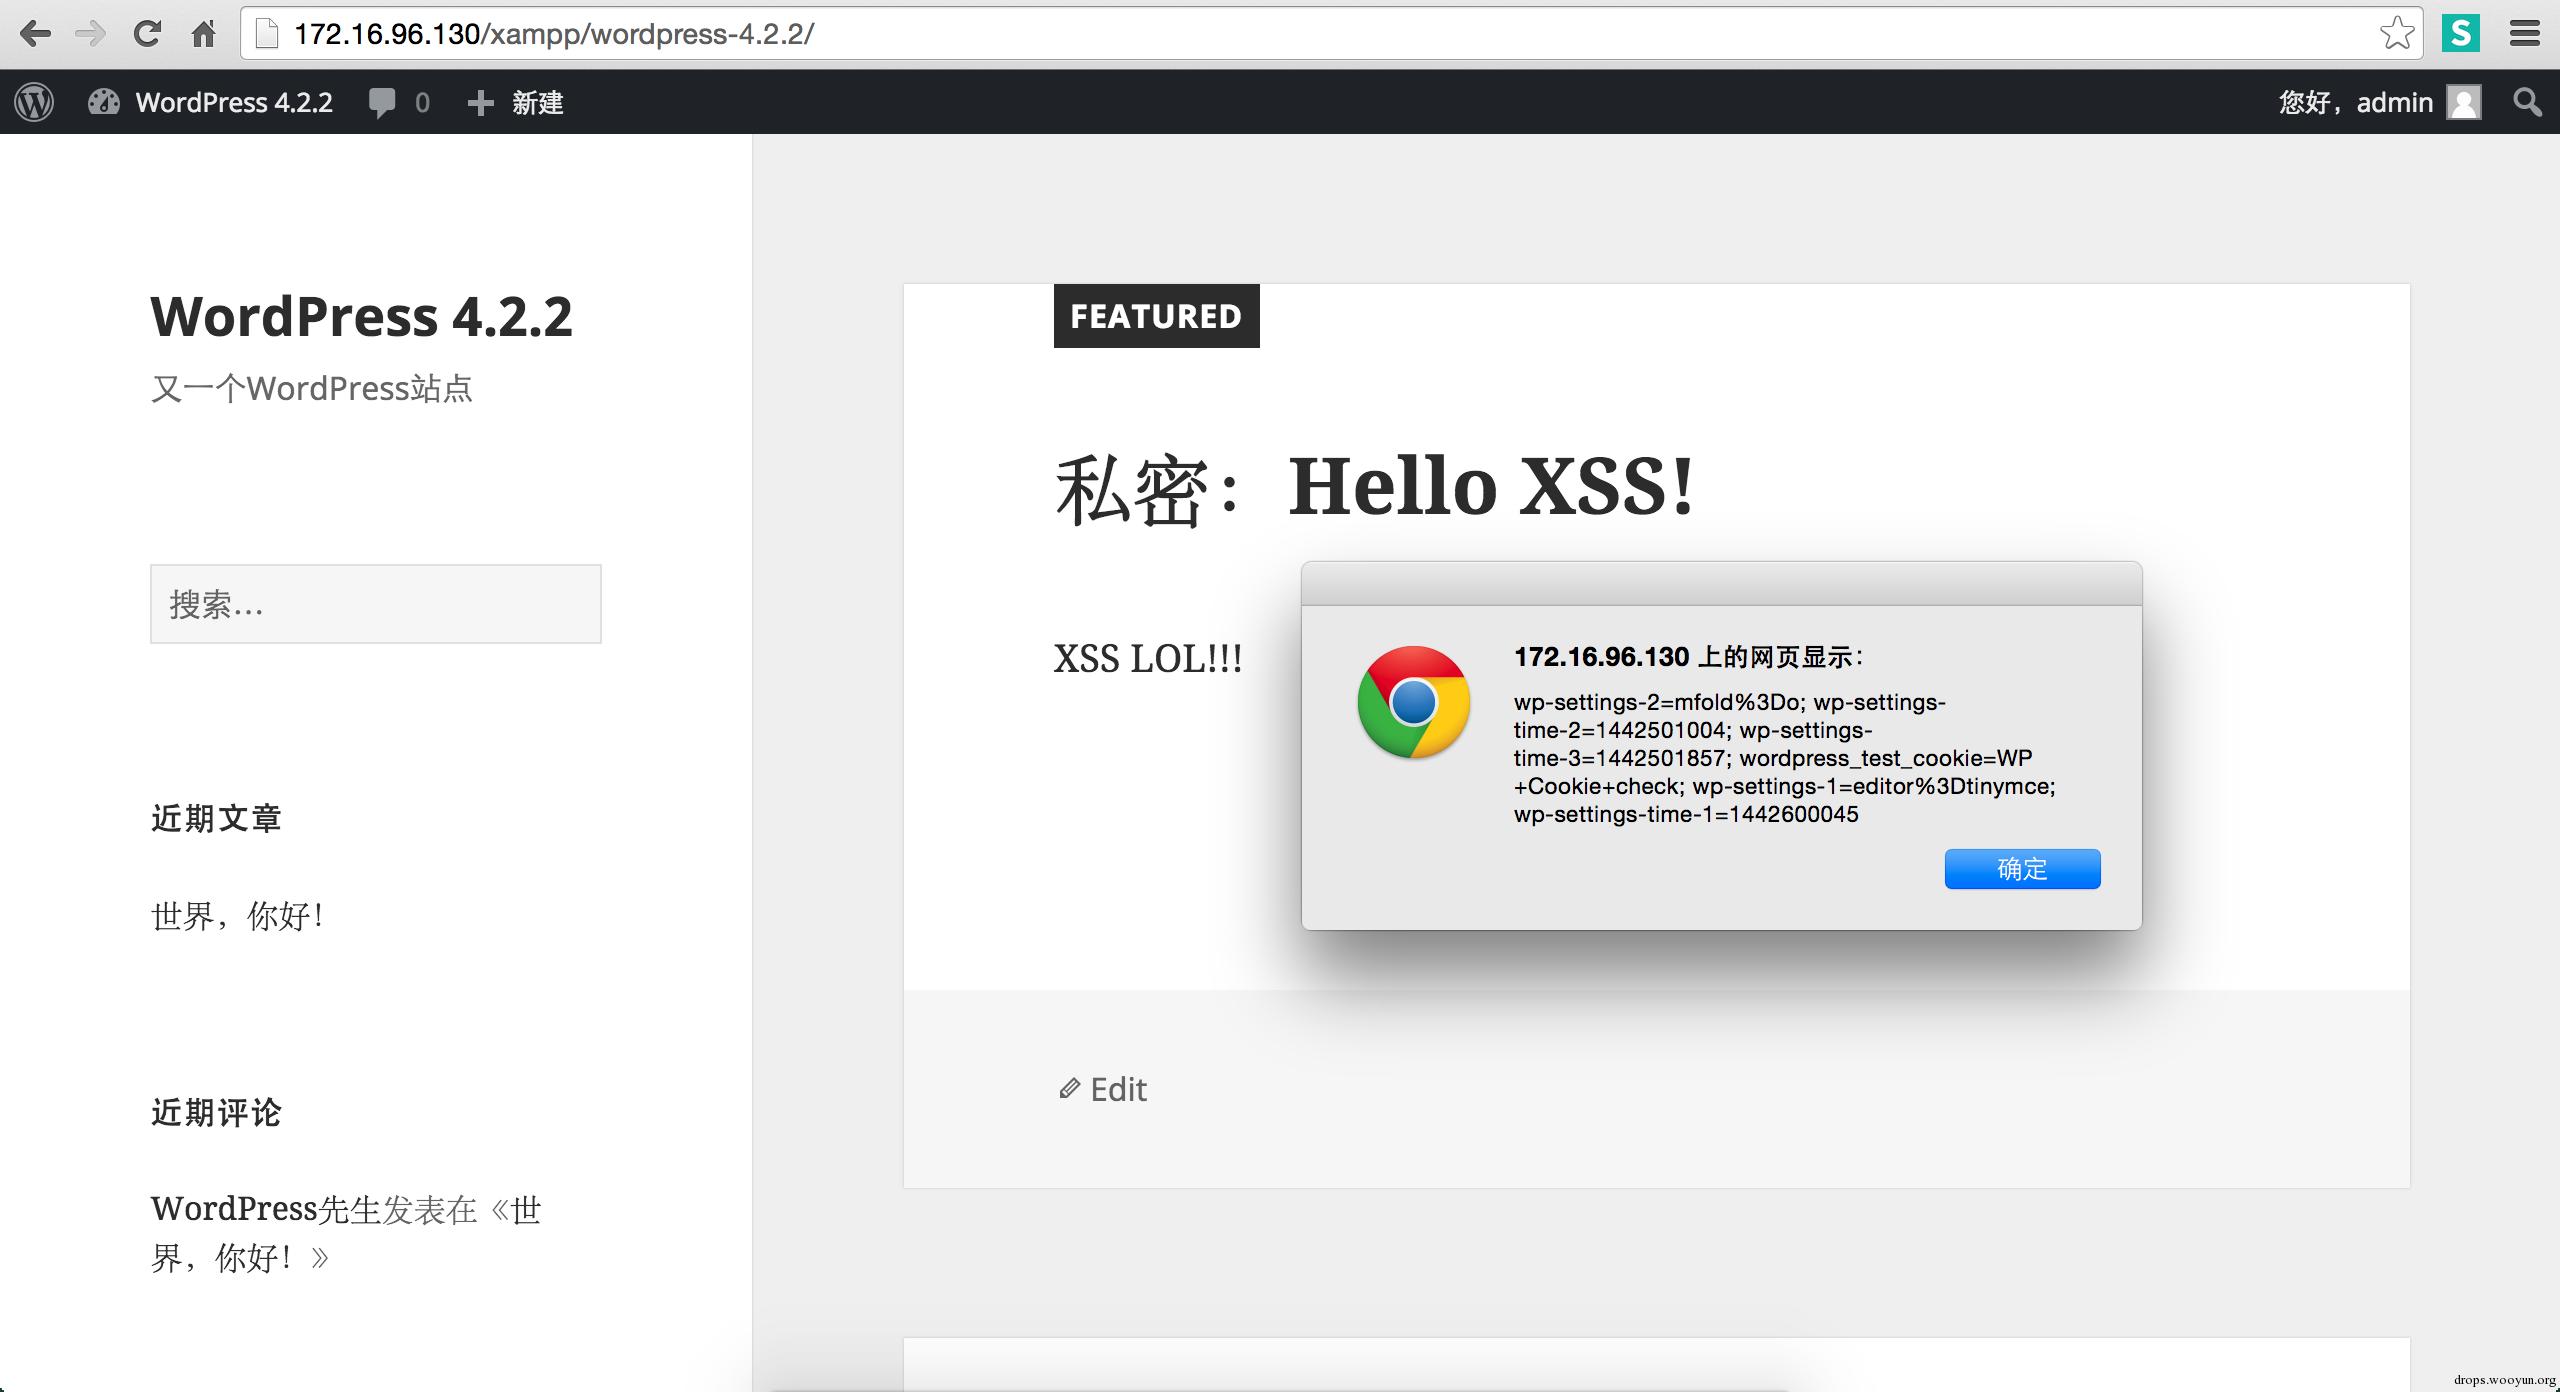Click the XSS LOL!!! post text
The width and height of the screenshot is (2560, 1392).
pos(1148,659)
